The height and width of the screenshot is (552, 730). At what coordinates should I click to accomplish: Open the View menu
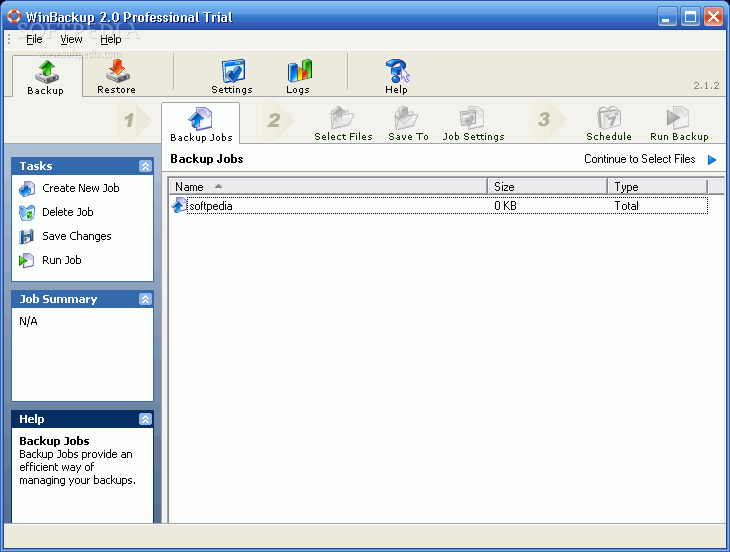(71, 40)
